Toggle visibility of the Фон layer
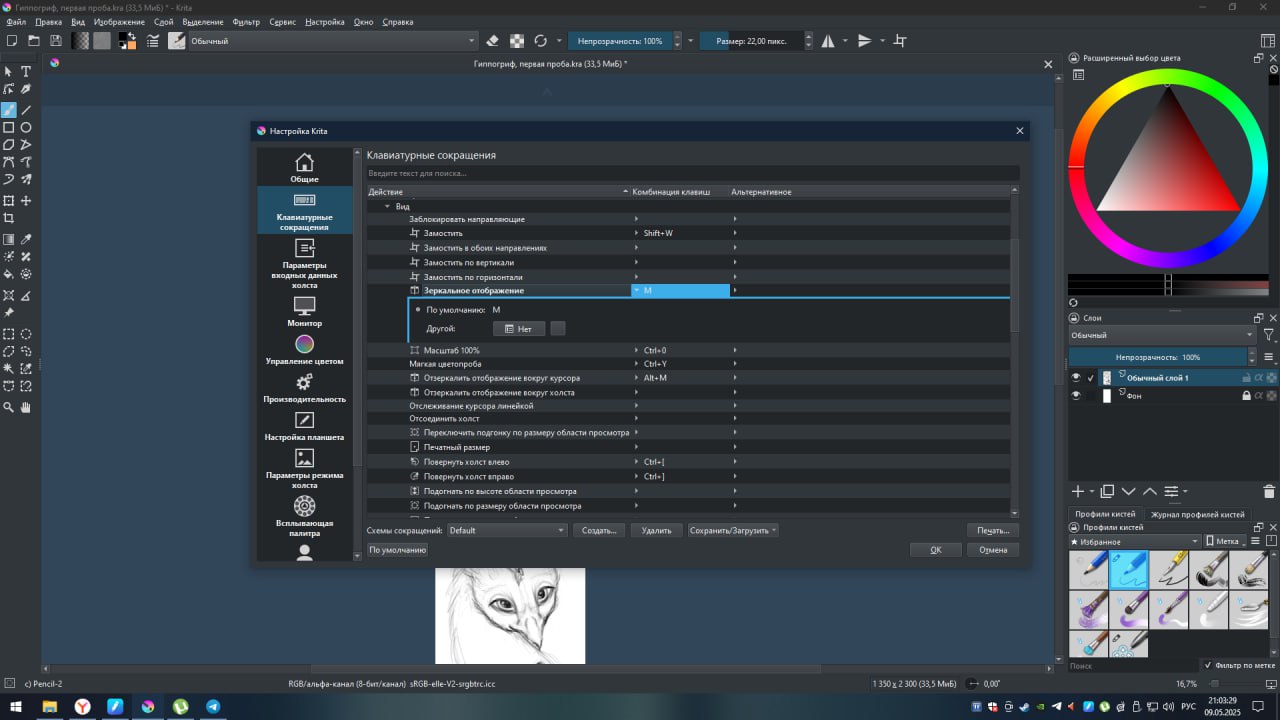Screen dimensions: 1280x720 pyautogui.click(x=1076, y=396)
